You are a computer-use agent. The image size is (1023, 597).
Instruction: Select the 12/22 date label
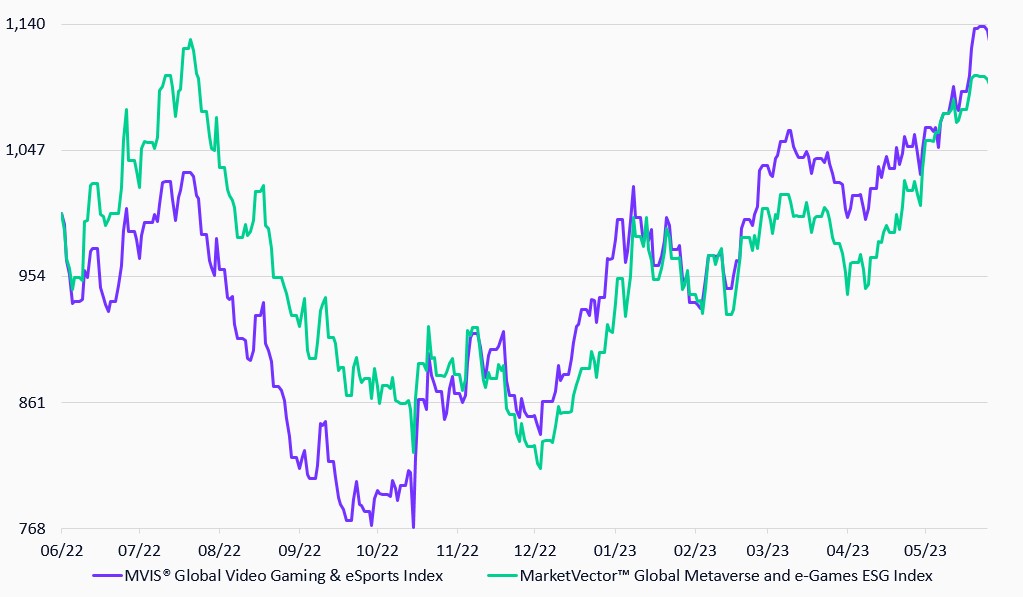pos(534,551)
